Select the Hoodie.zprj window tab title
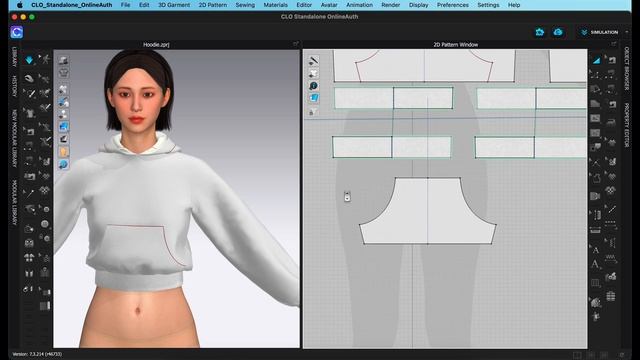Viewport: 640px width, 360px height. tap(156, 44)
